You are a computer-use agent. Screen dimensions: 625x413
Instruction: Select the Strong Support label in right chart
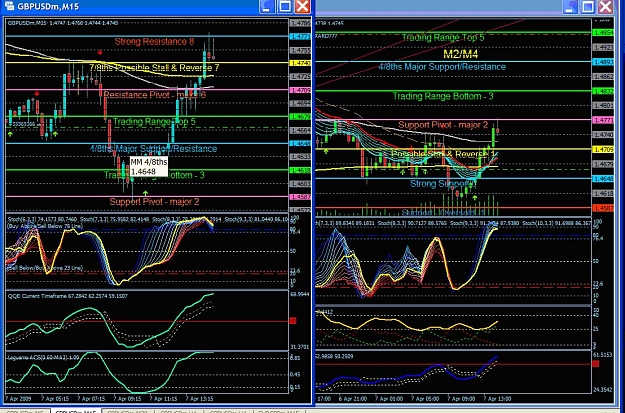(x=442, y=184)
